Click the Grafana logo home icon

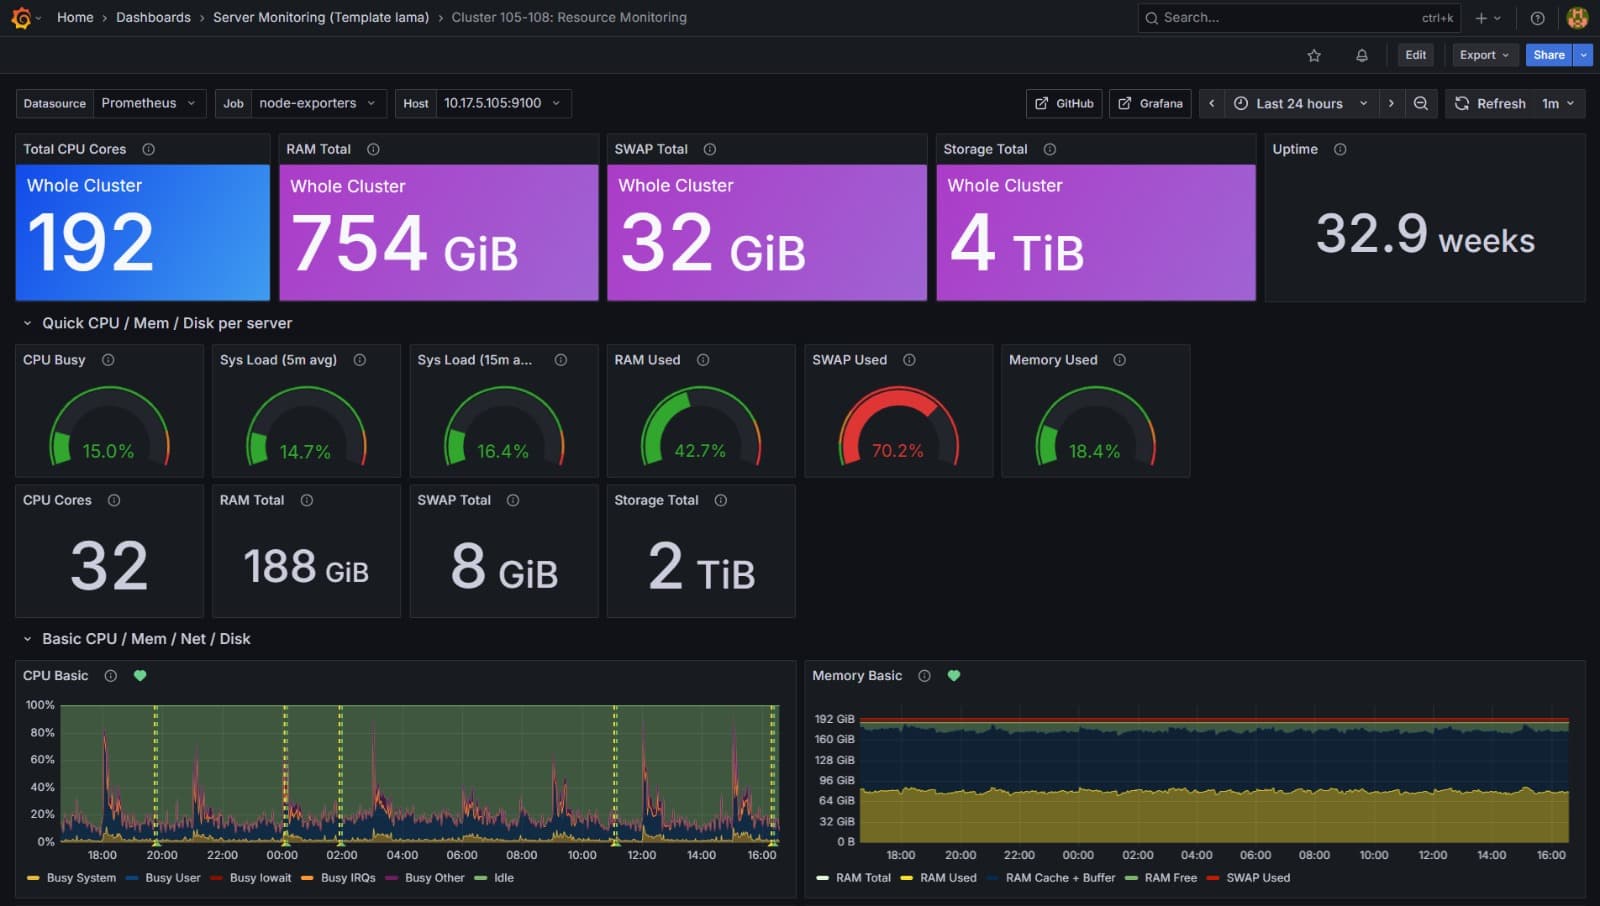pos(21,18)
